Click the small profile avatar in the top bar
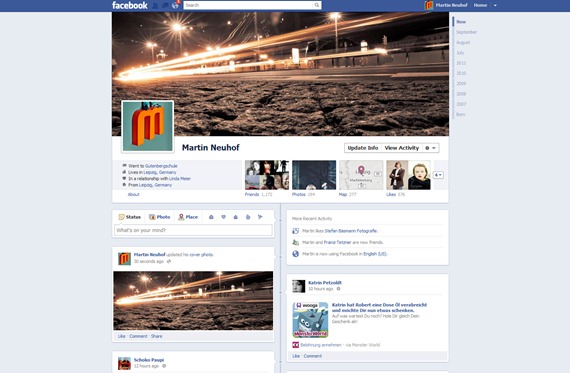570x373 pixels. coord(429,5)
